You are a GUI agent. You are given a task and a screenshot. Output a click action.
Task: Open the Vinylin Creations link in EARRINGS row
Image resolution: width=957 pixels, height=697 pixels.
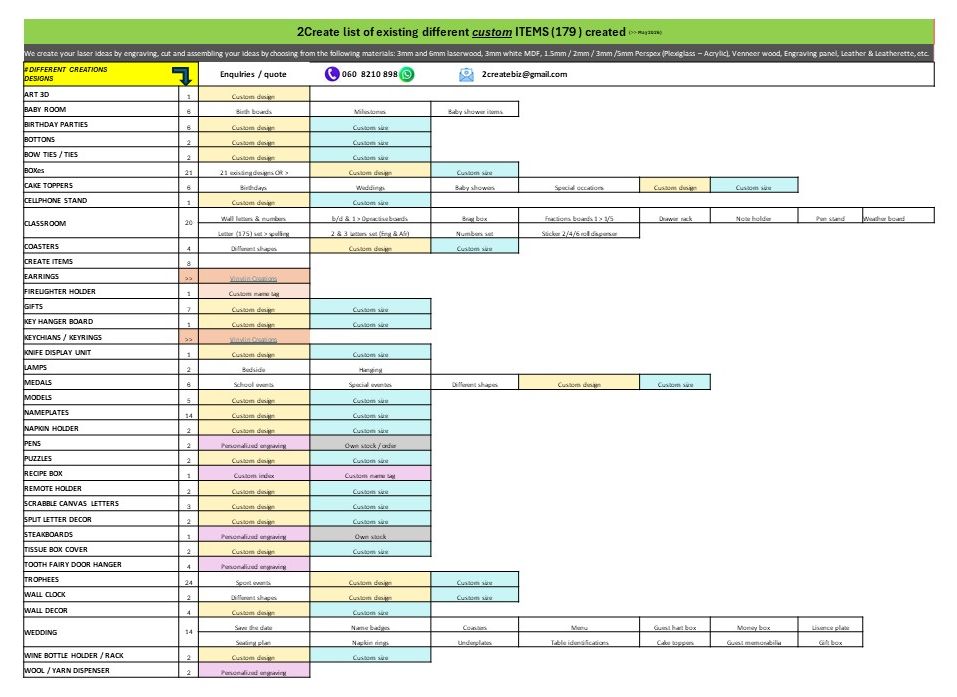pos(253,278)
